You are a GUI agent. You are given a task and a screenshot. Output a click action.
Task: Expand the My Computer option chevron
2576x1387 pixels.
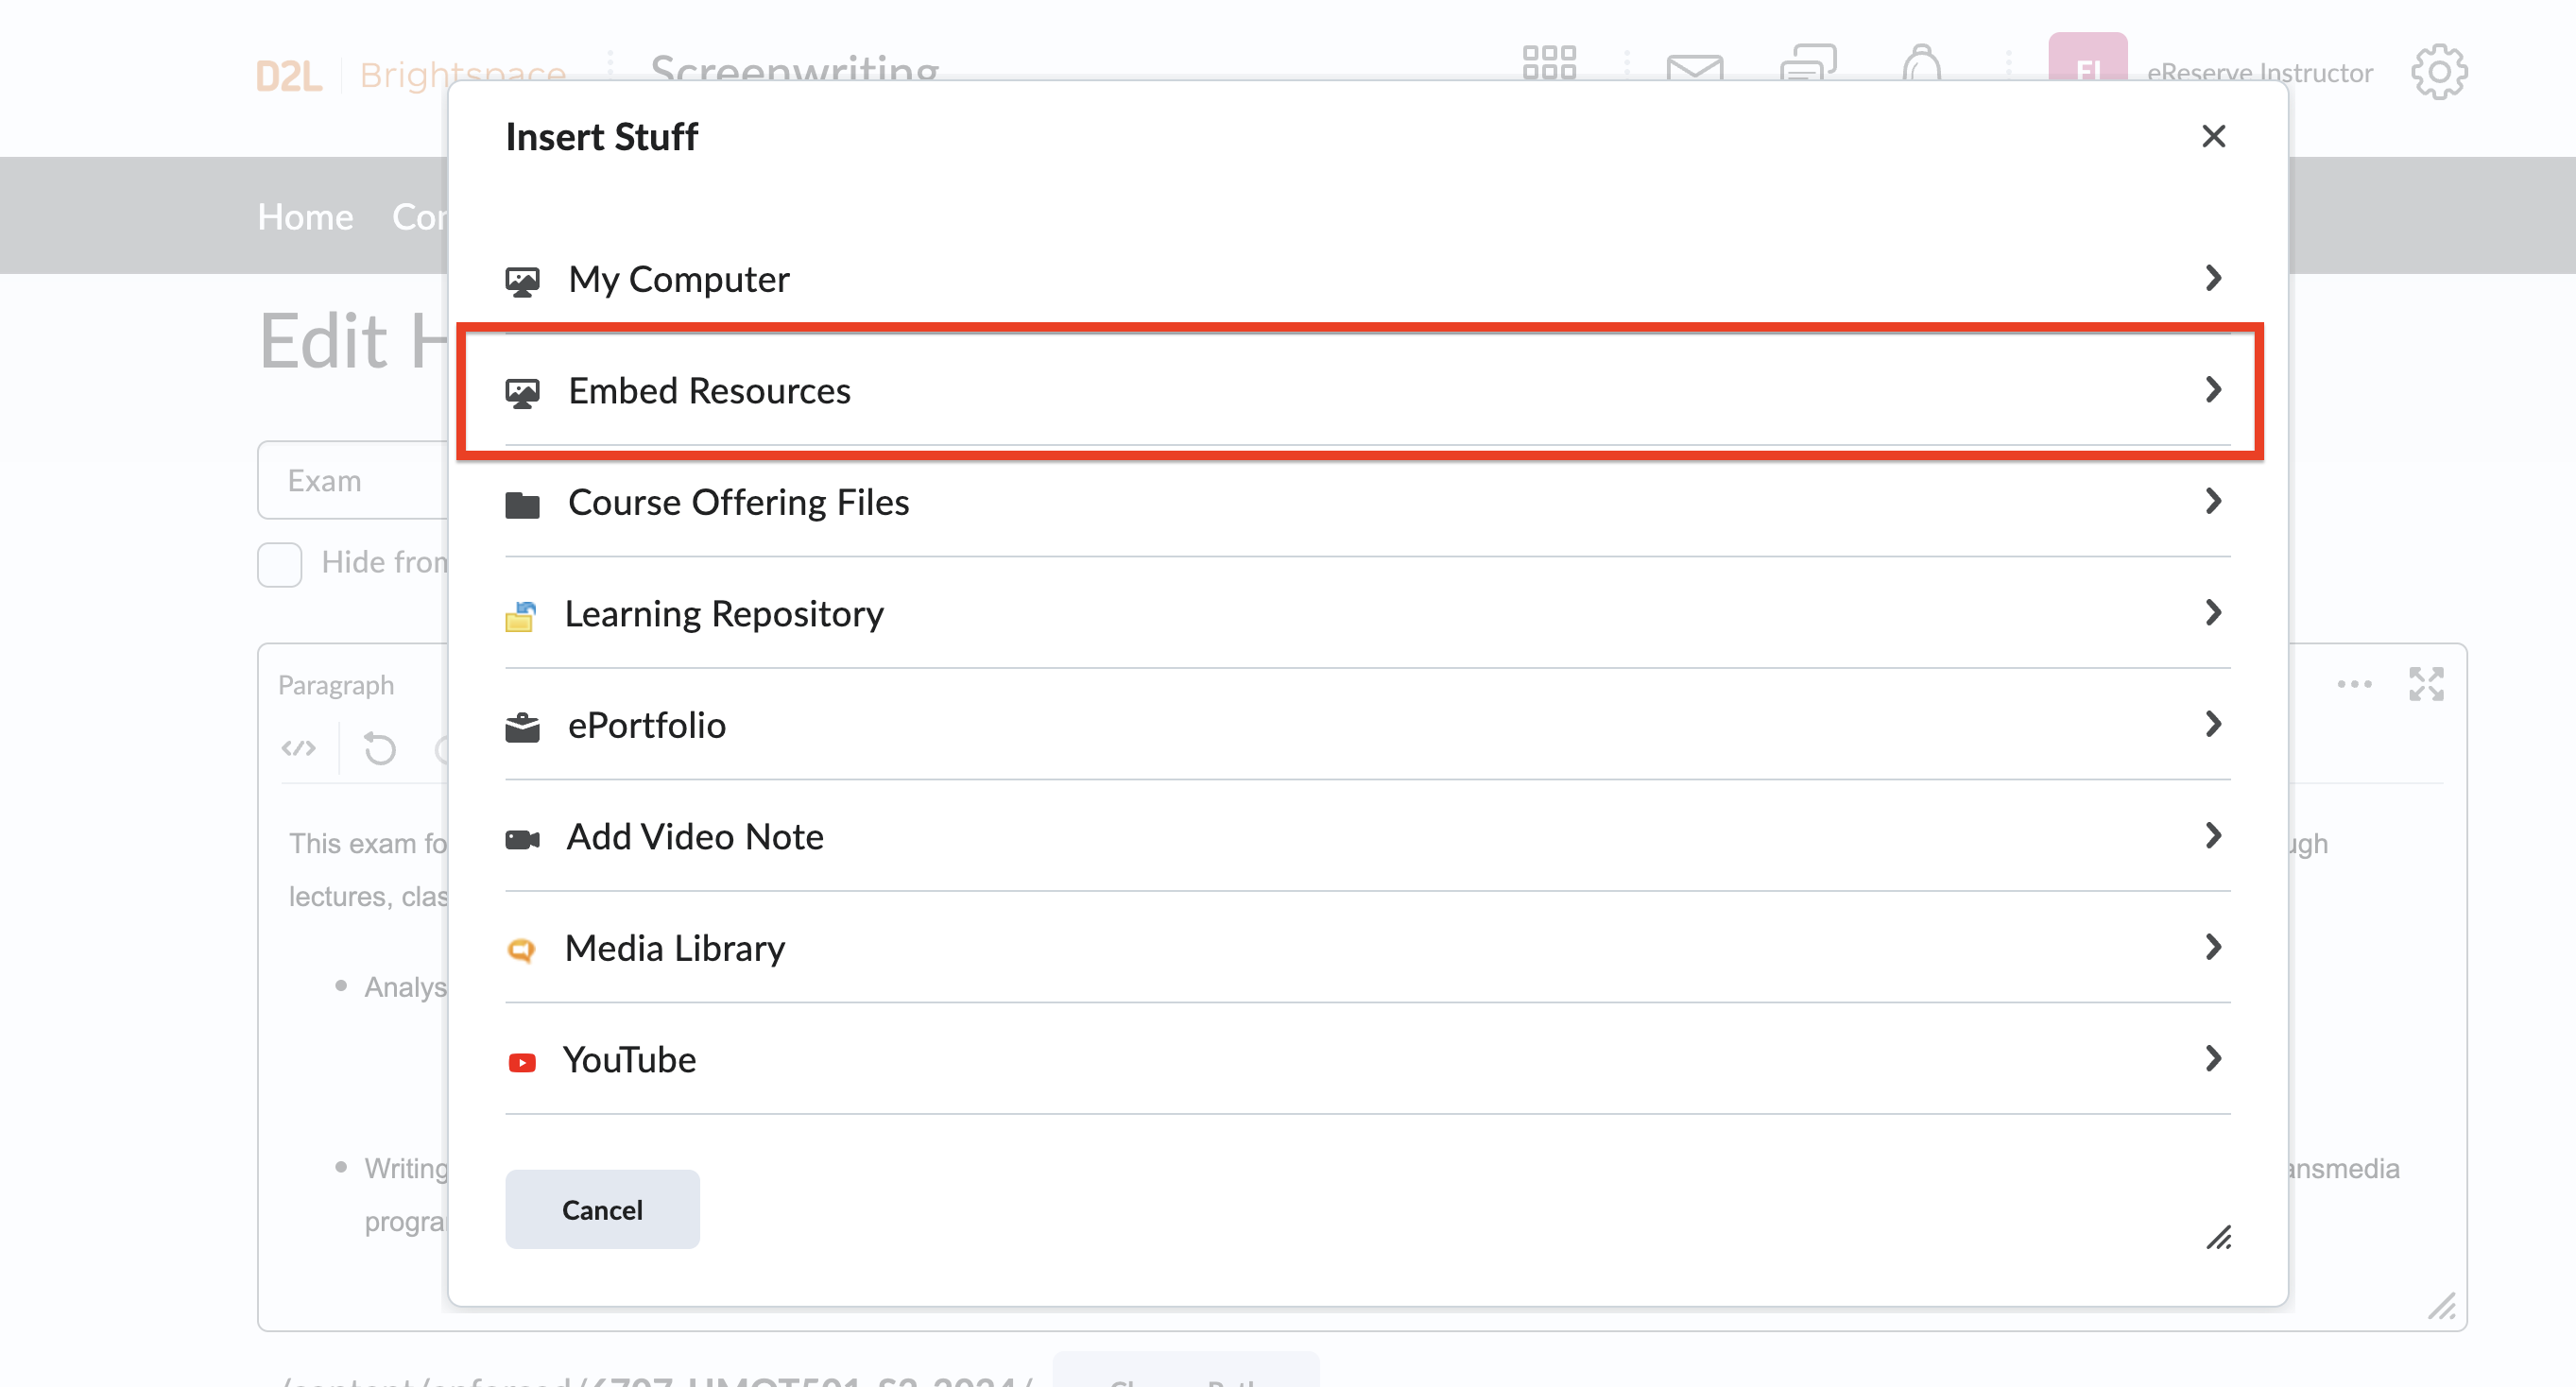2215,279
